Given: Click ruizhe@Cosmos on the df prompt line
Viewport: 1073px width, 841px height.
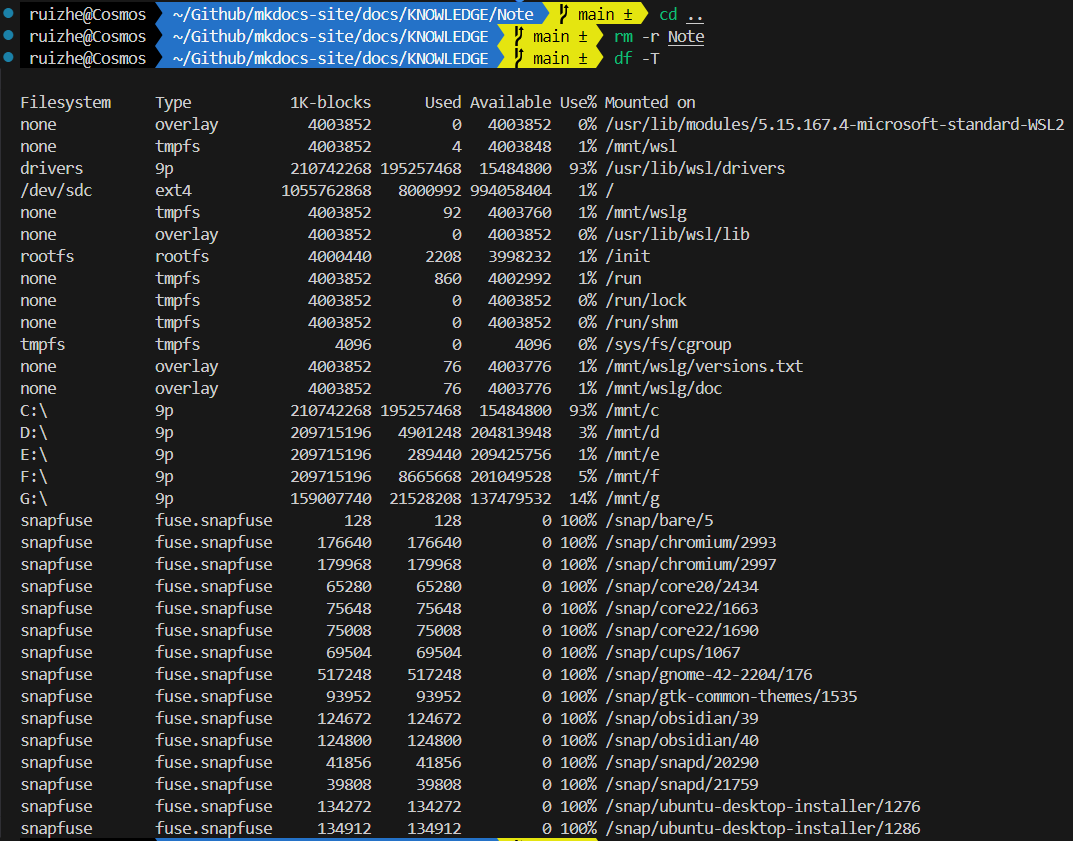Looking at the screenshot, I should pyautogui.click(x=87, y=58).
